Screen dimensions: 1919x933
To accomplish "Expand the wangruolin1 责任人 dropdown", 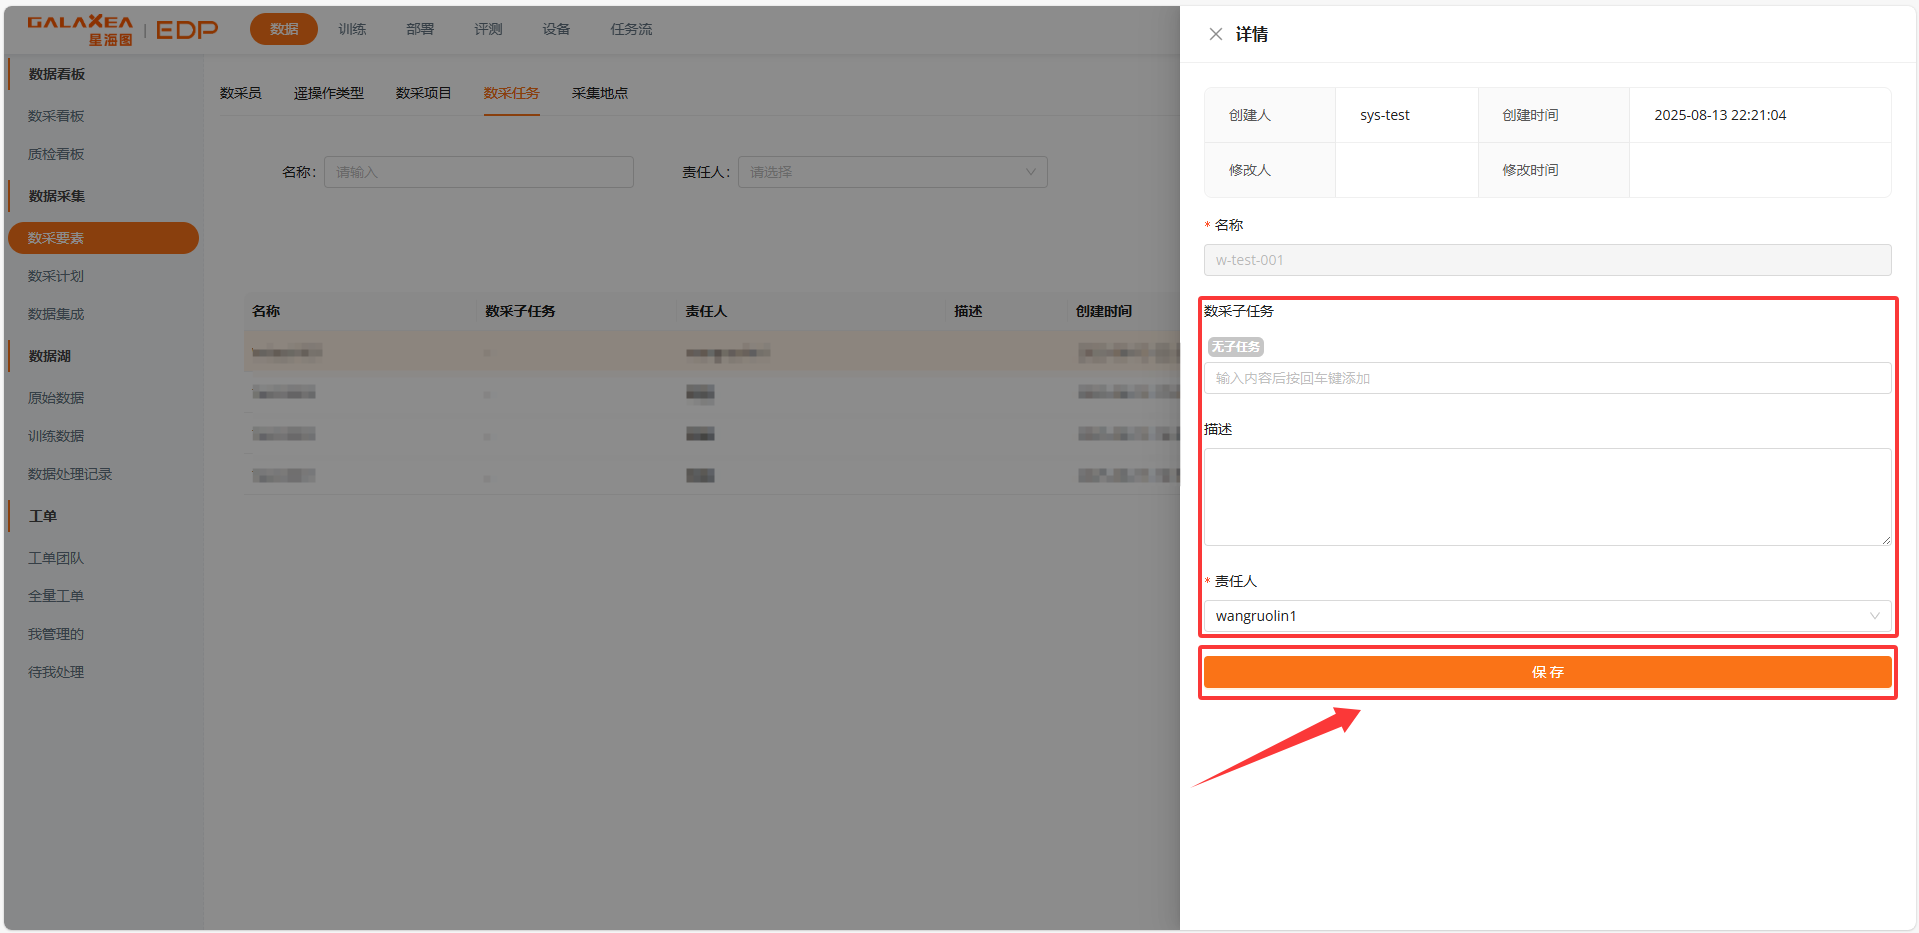I will tap(1546, 615).
